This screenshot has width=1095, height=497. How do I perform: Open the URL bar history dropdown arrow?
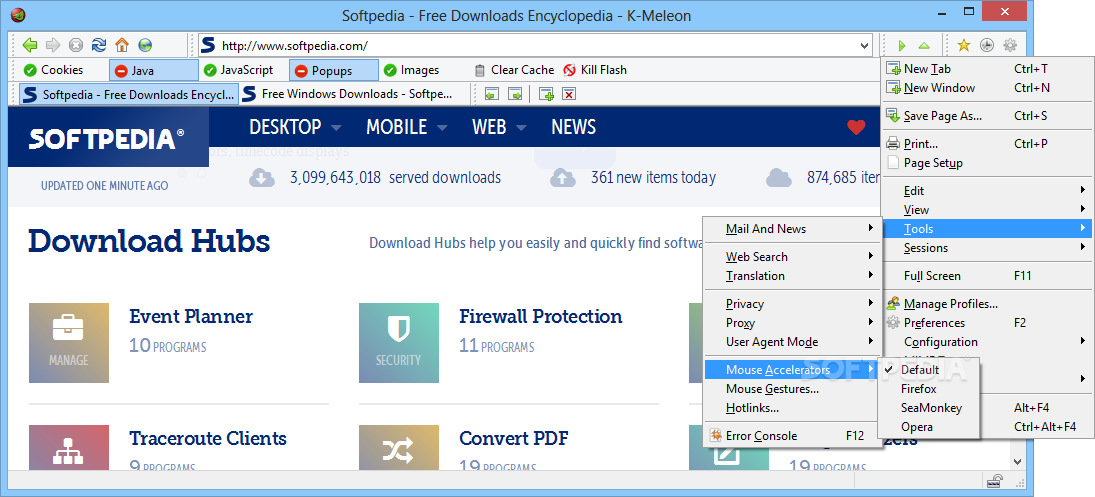point(865,46)
